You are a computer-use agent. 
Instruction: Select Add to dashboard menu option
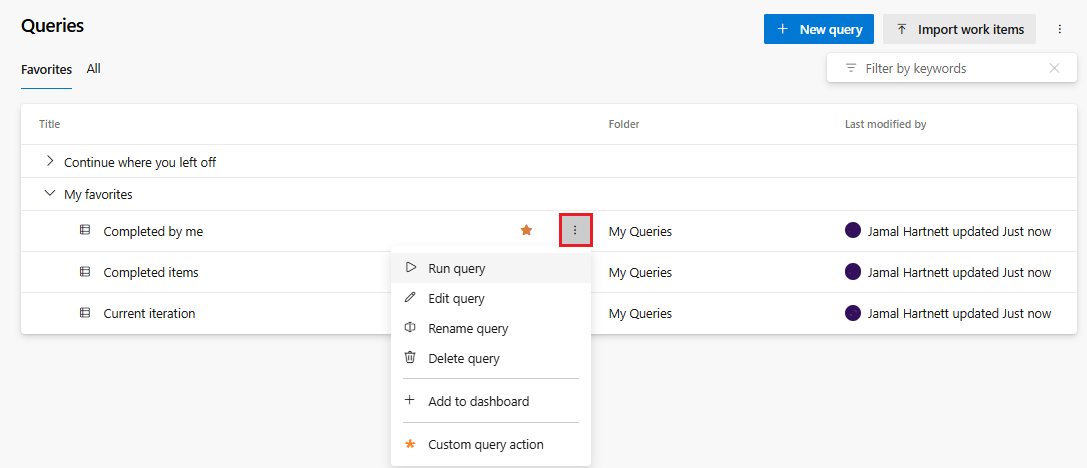(x=478, y=401)
